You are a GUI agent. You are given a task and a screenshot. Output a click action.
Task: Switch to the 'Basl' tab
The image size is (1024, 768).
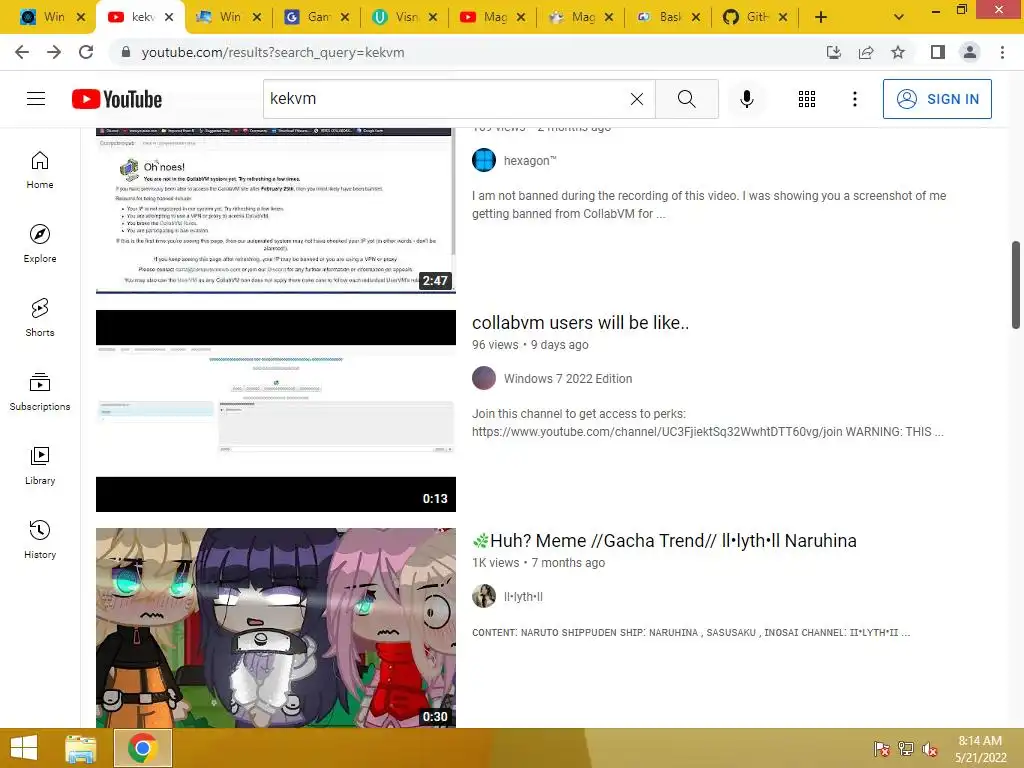669,17
